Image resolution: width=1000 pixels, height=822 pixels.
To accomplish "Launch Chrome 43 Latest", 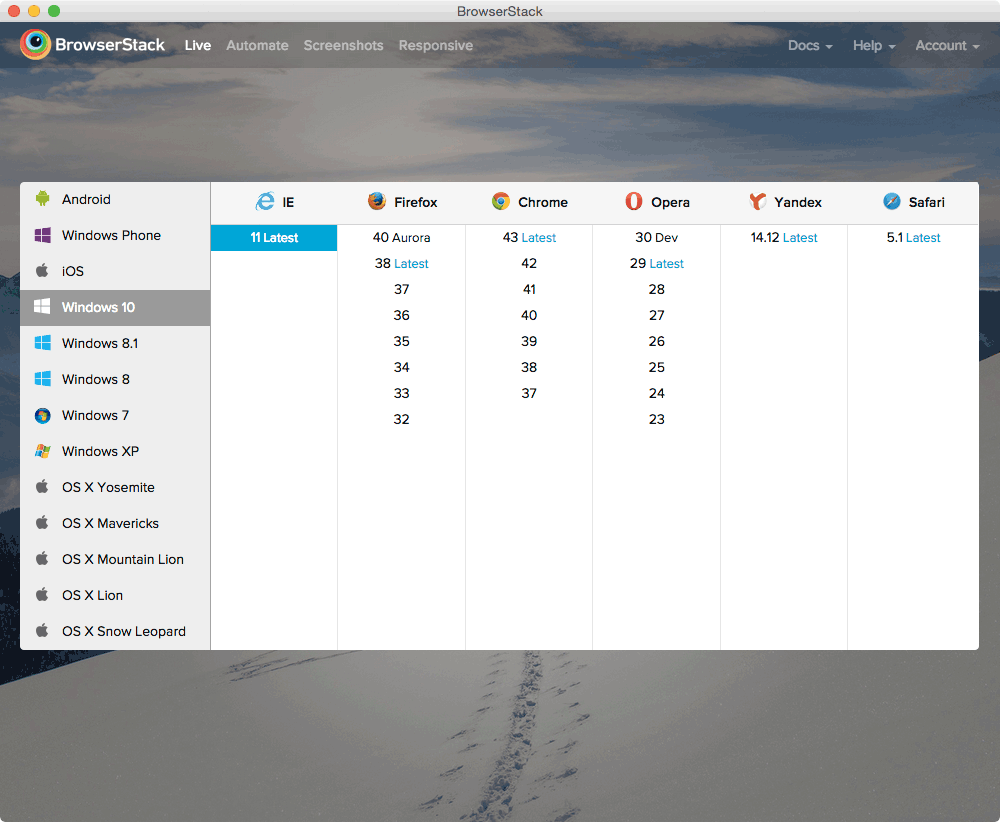I will click(529, 238).
